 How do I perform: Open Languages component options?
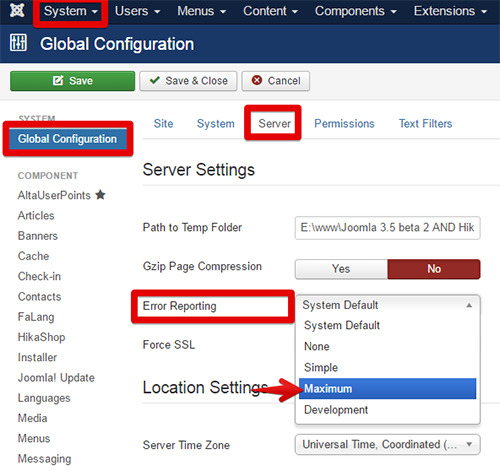(x=44, y=398)
